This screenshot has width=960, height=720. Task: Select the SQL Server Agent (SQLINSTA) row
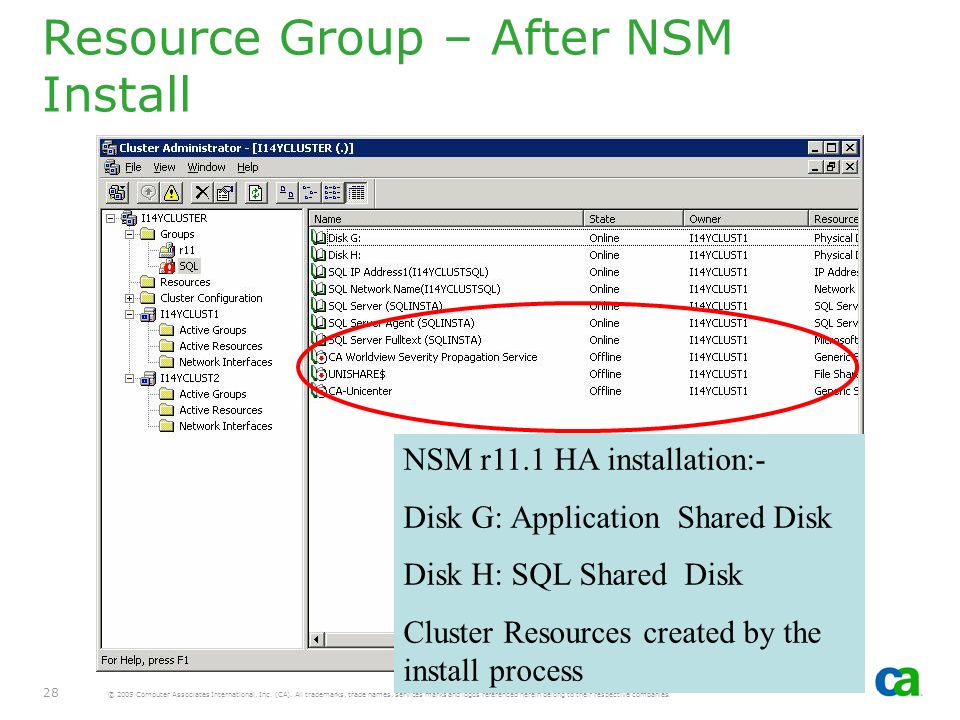tap(583, 323)
